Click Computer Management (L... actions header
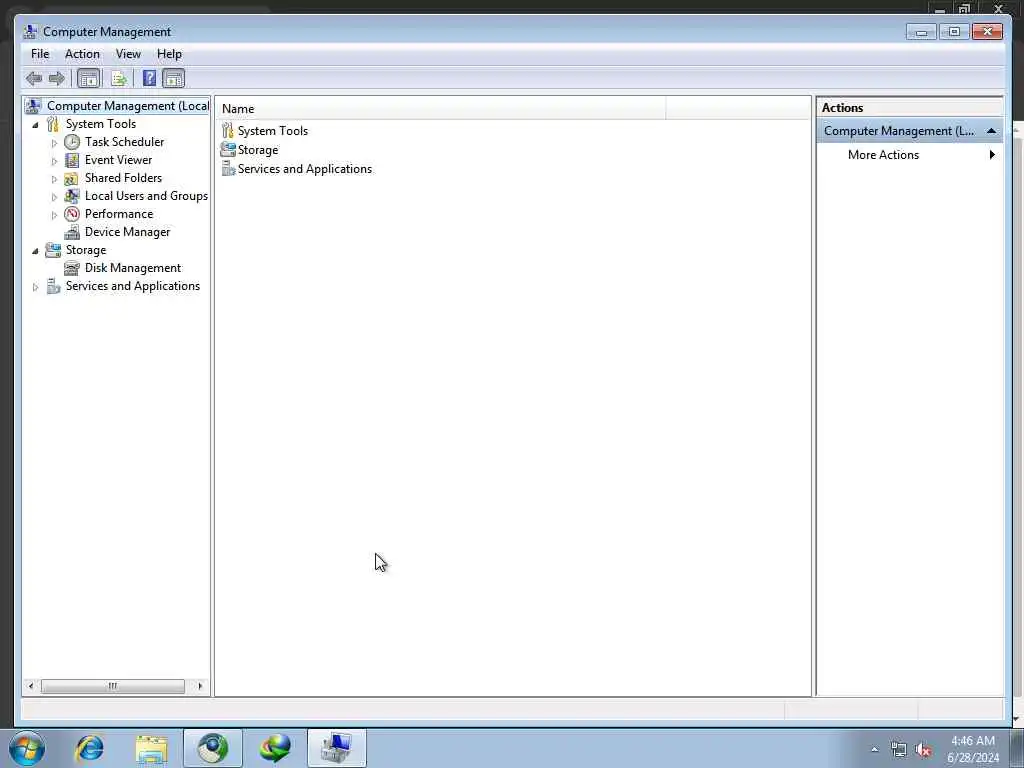The width and height of the screenshot is (1024, 768). pyautogui.click(x=910, y=131)
